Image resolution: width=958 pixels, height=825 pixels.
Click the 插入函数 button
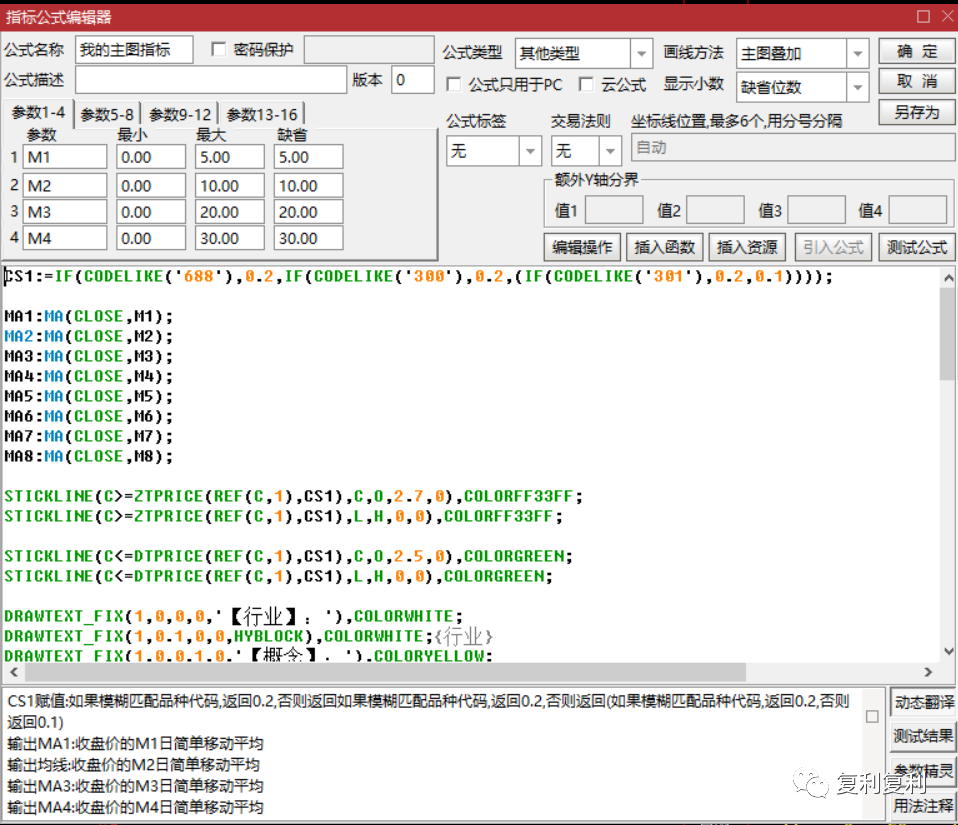point(665,247)
